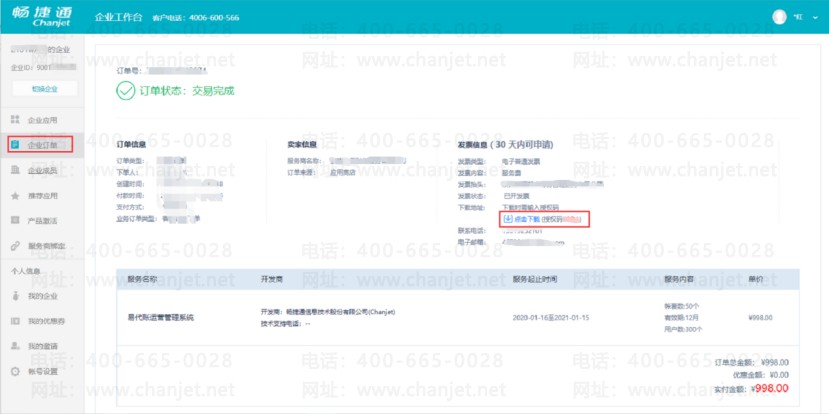Click the 开发商 column header
The width and height of the screenshot is (829, 414).
point(272,279)
